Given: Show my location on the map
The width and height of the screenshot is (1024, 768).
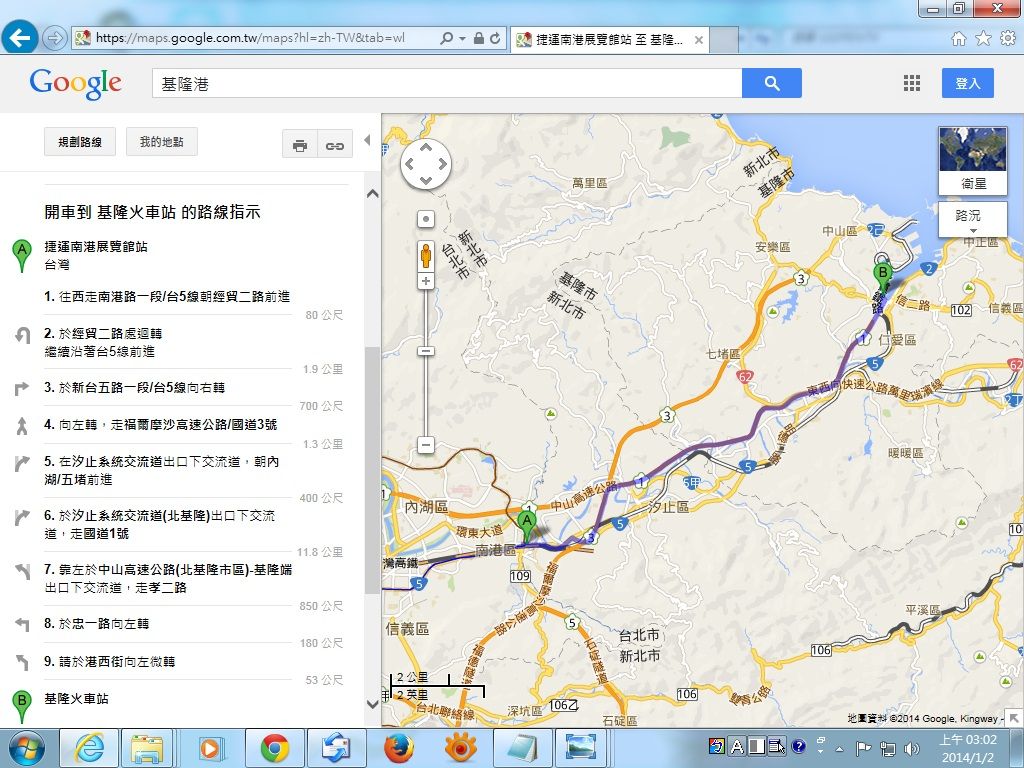Looking at the screenshot, I should coord(426,219).
